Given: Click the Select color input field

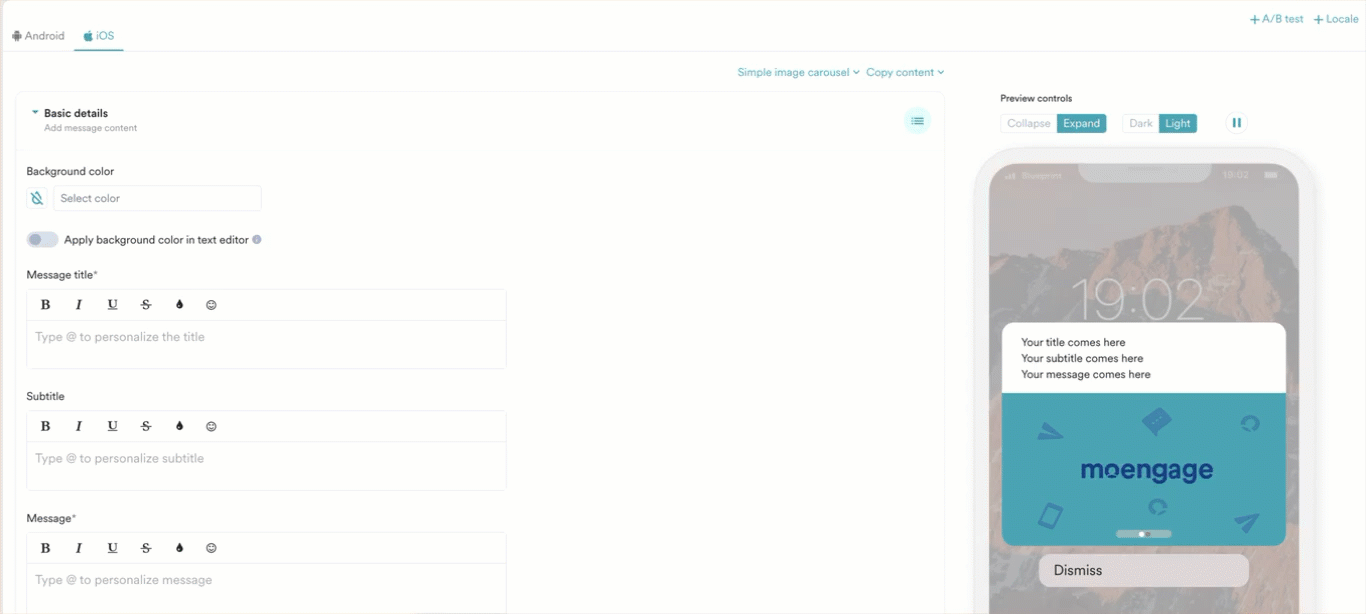Looking at the screenshot, I should (x=157, y=198).
